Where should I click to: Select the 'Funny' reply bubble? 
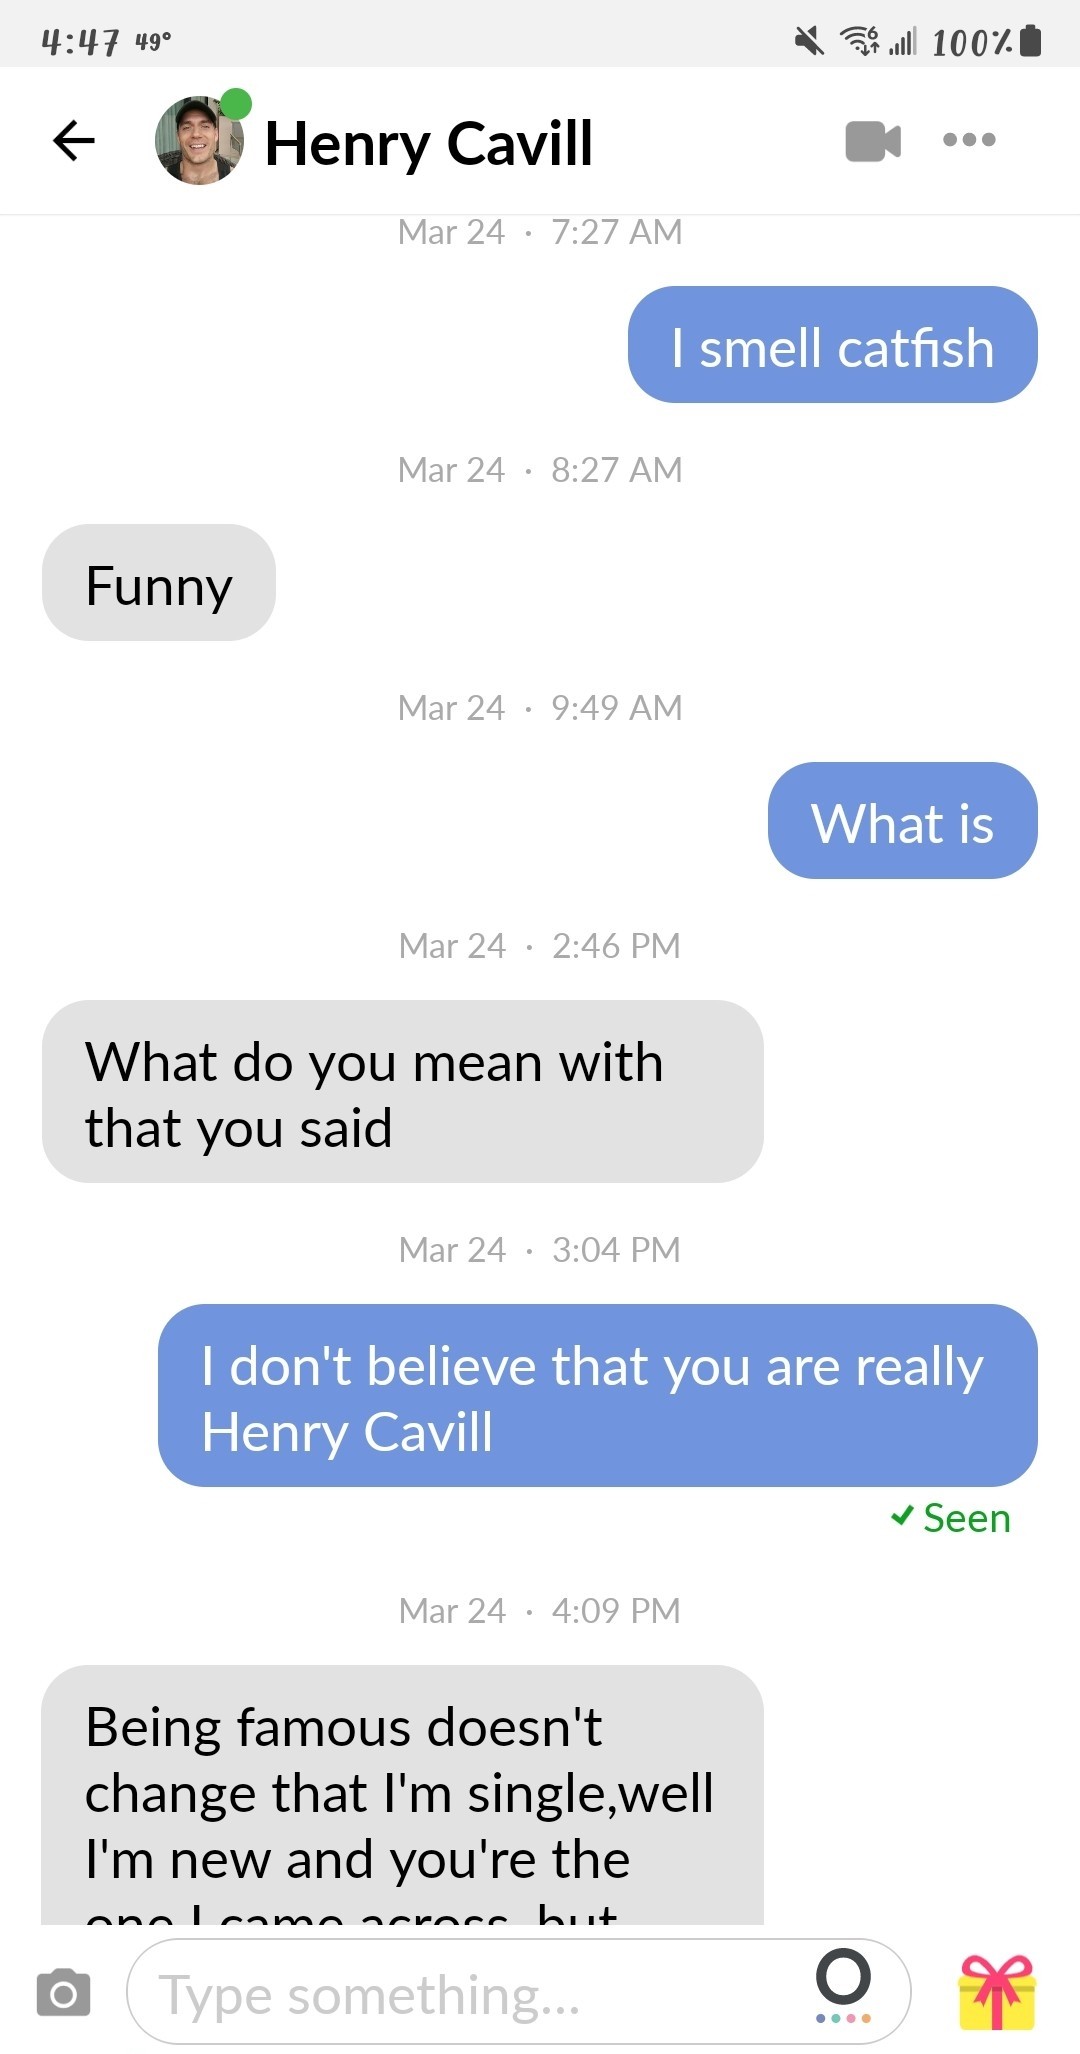pos(159,583)
